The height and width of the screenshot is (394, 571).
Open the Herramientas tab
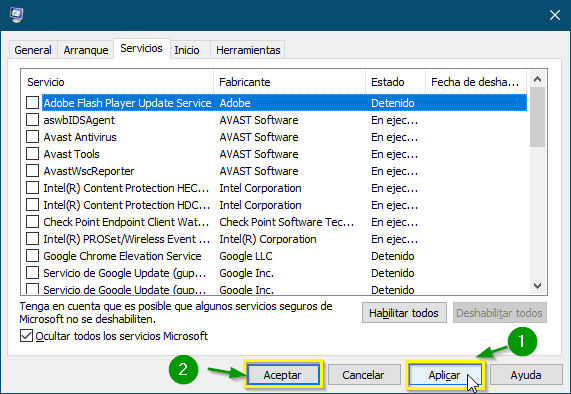coord(248,50)
